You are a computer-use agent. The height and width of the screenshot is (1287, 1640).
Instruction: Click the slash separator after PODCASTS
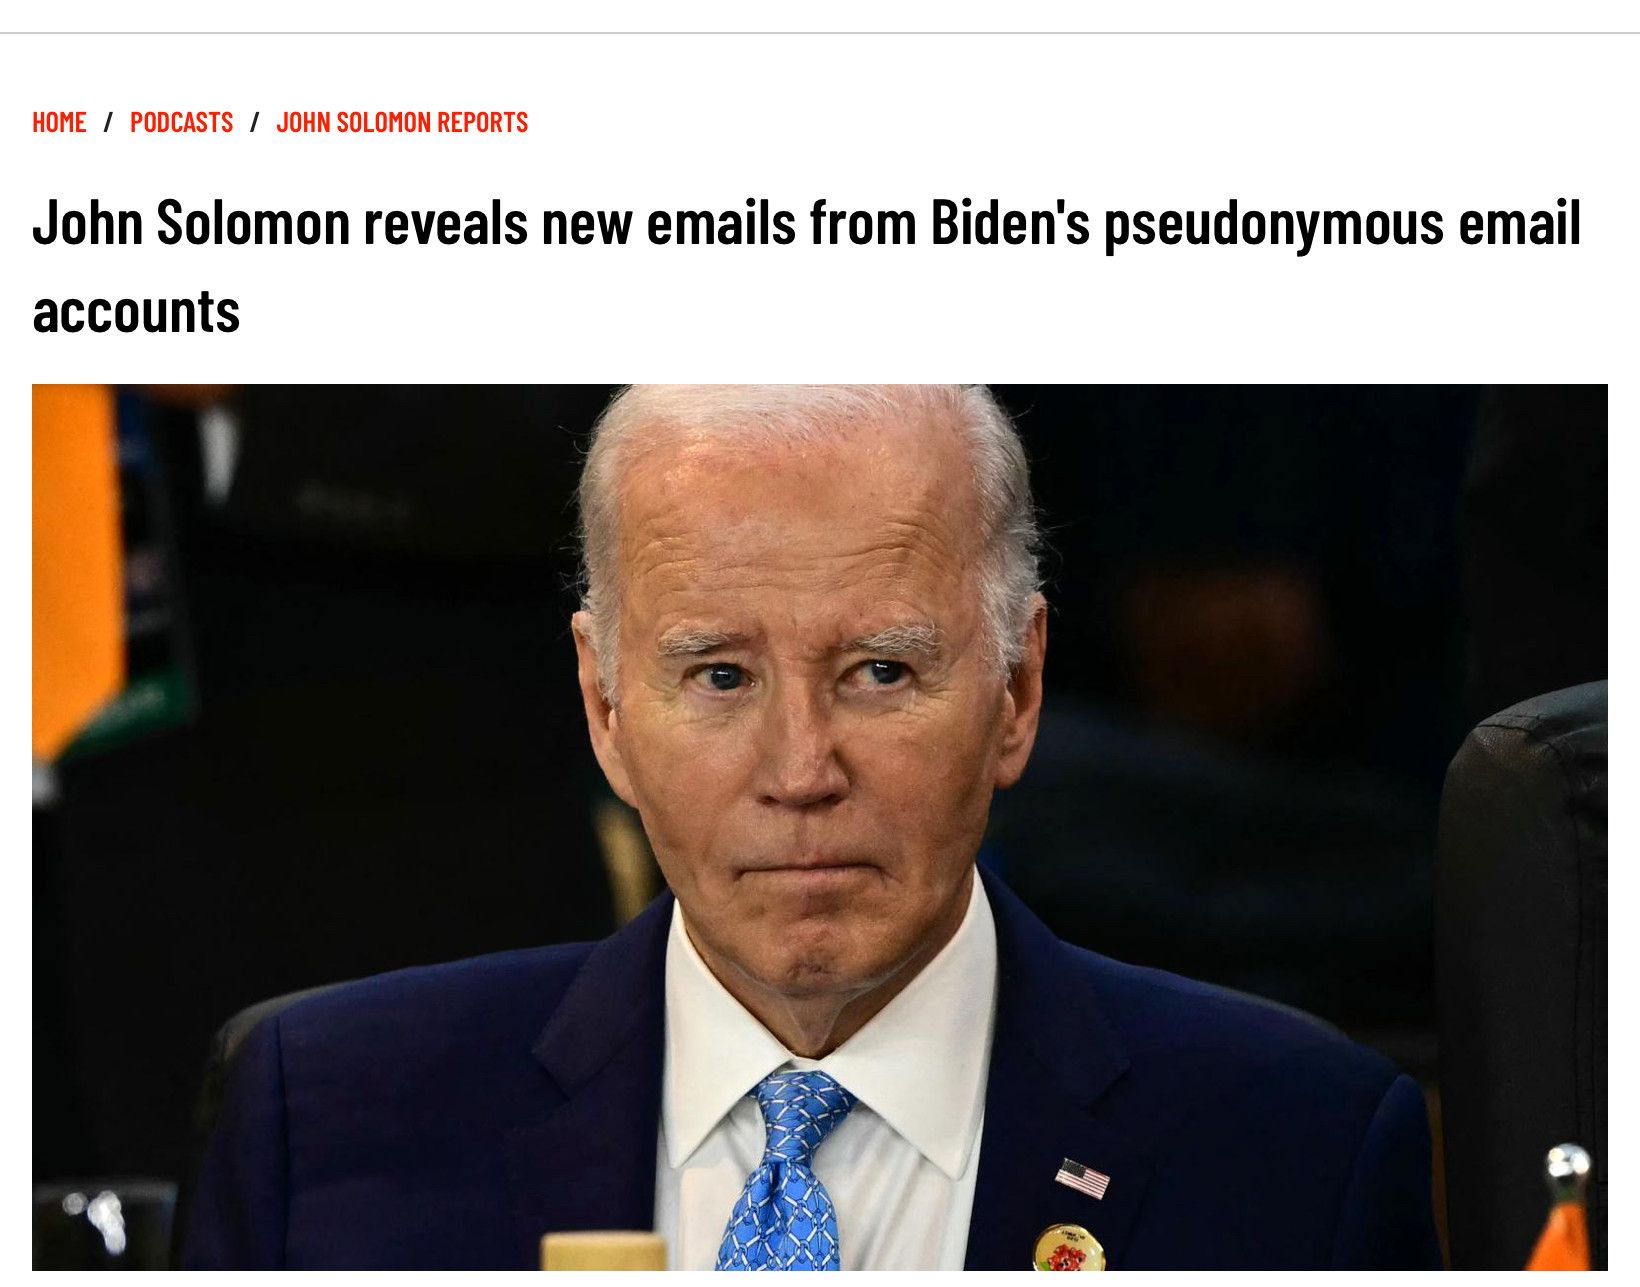click(x=254, y=122)
